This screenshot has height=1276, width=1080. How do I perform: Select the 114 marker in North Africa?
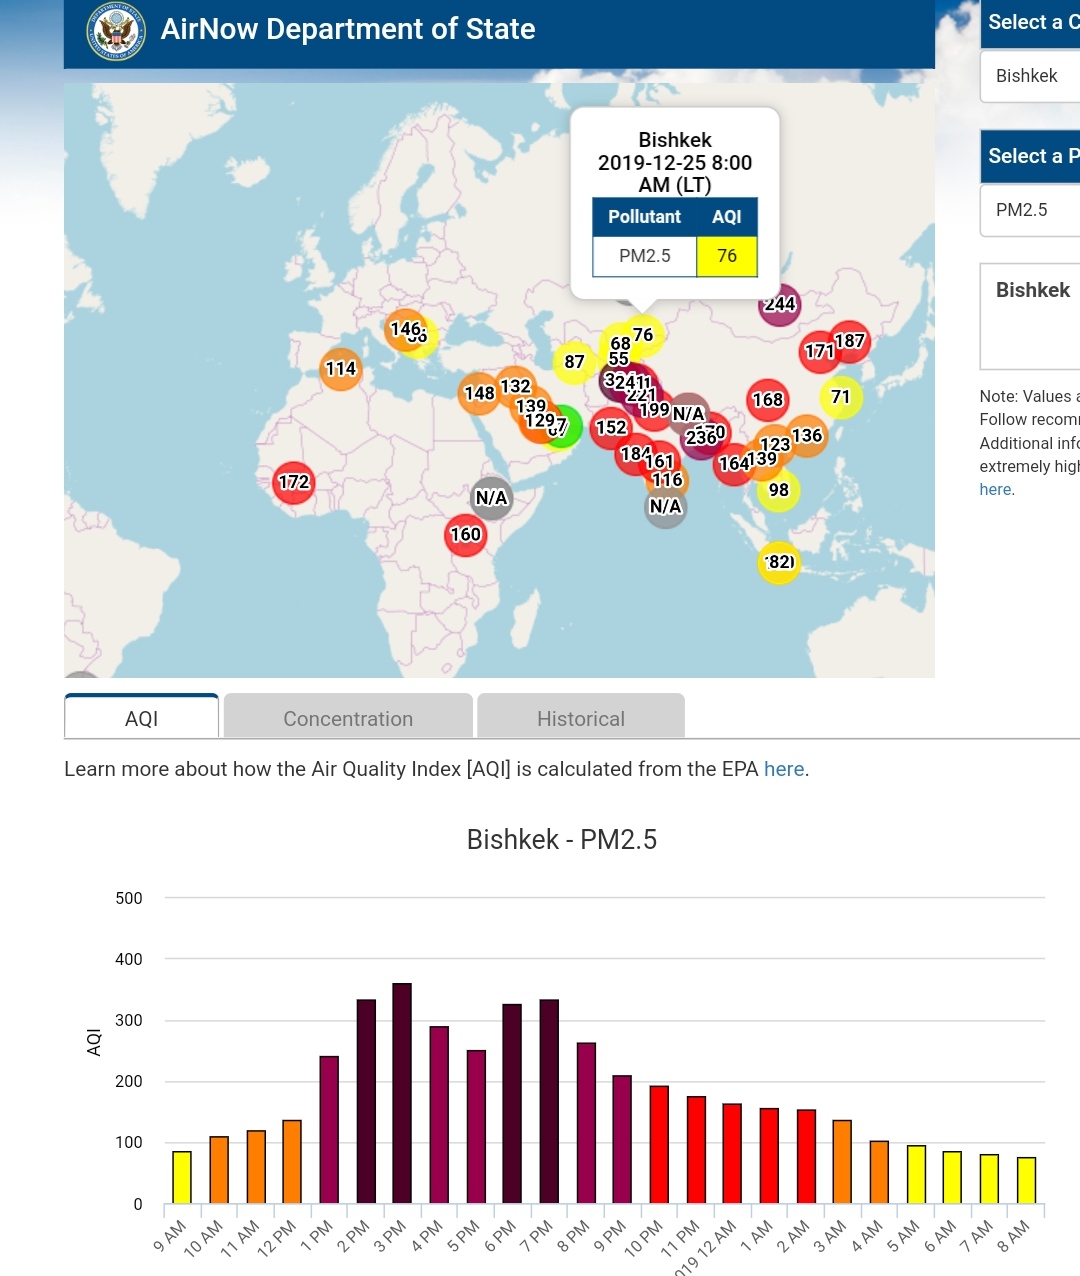pyautogui.click(x=340, y=369)
